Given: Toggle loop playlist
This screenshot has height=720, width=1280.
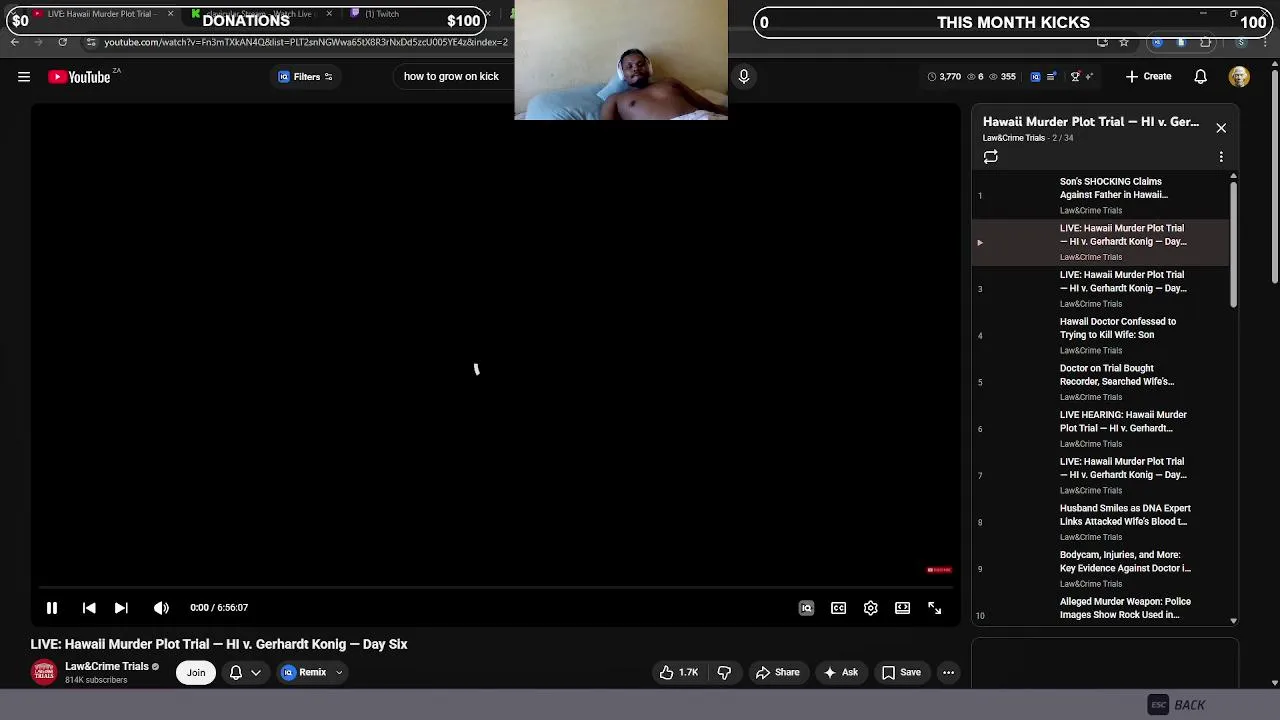Looking at the screenshot, I should click(x=991, y=157).
